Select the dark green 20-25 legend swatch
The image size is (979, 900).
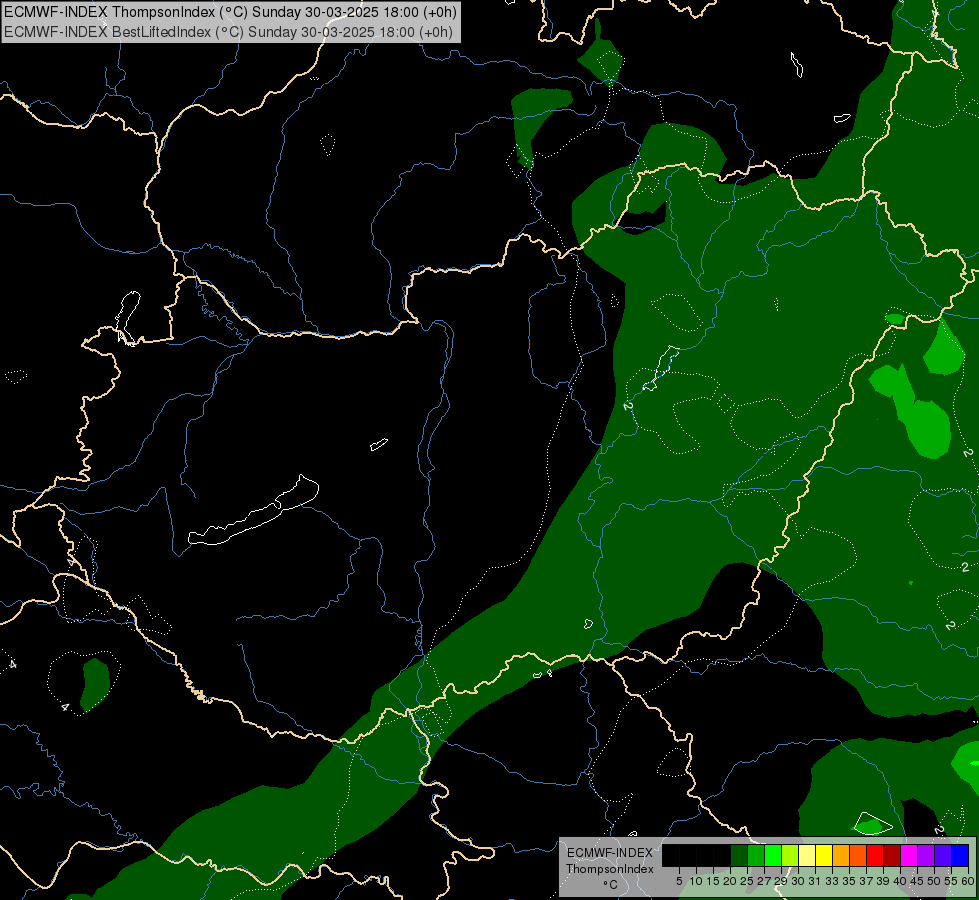pos(739,855)
